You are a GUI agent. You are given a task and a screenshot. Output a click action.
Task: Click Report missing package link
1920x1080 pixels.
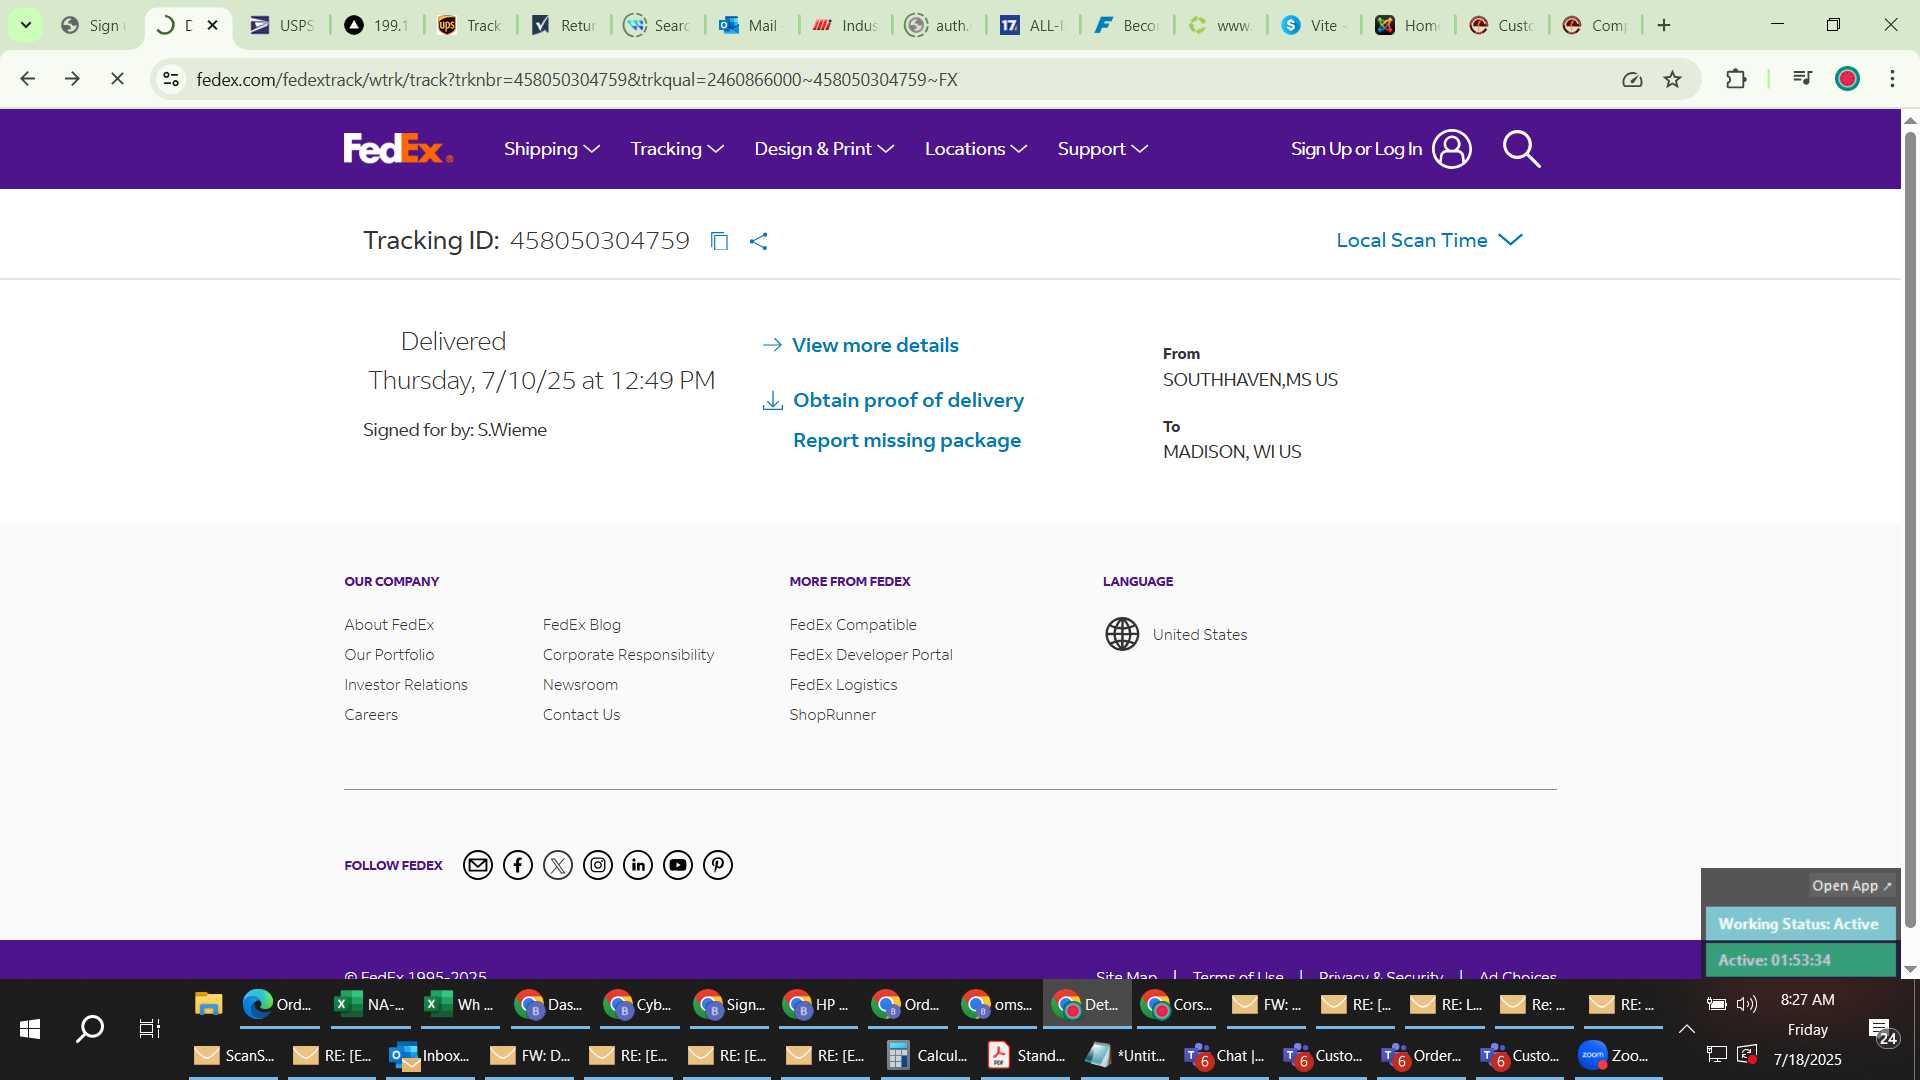click(907, 440)
